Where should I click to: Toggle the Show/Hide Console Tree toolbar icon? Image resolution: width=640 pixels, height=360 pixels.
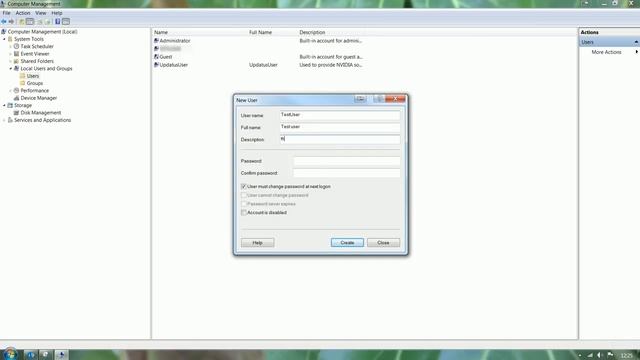[x=30, y=21]
